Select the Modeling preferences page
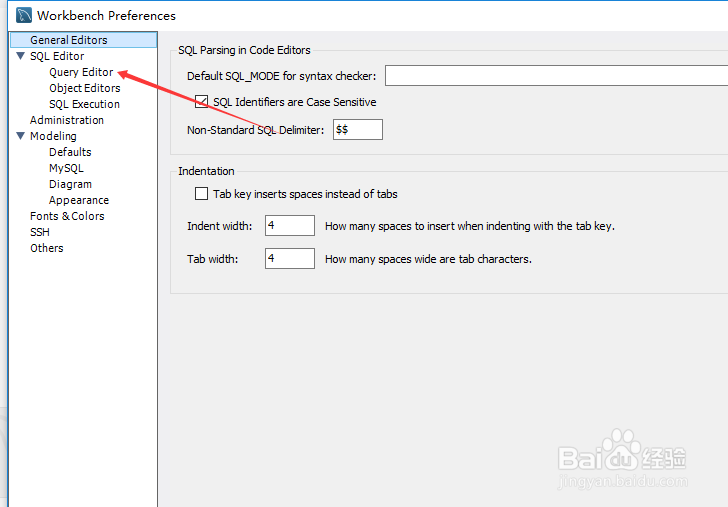The image size is (728, 507). tap(53, 136)
